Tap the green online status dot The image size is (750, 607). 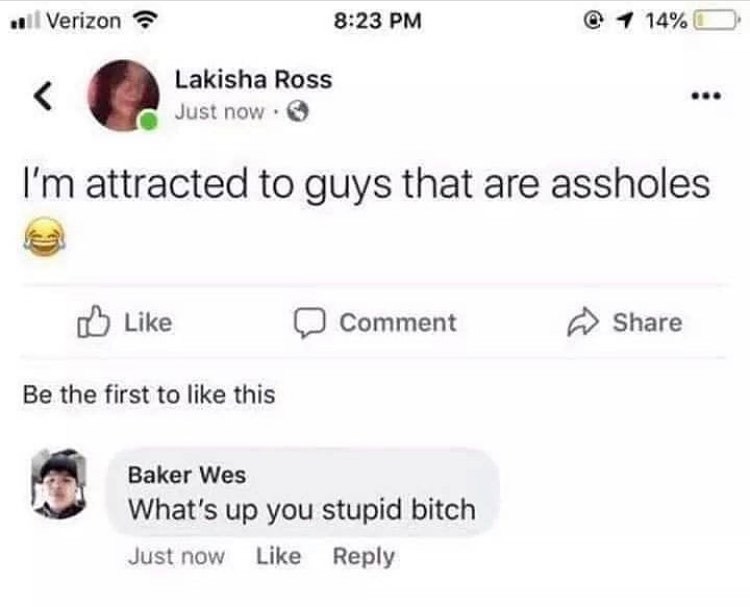pyautogui.click(x=149, y=120)
